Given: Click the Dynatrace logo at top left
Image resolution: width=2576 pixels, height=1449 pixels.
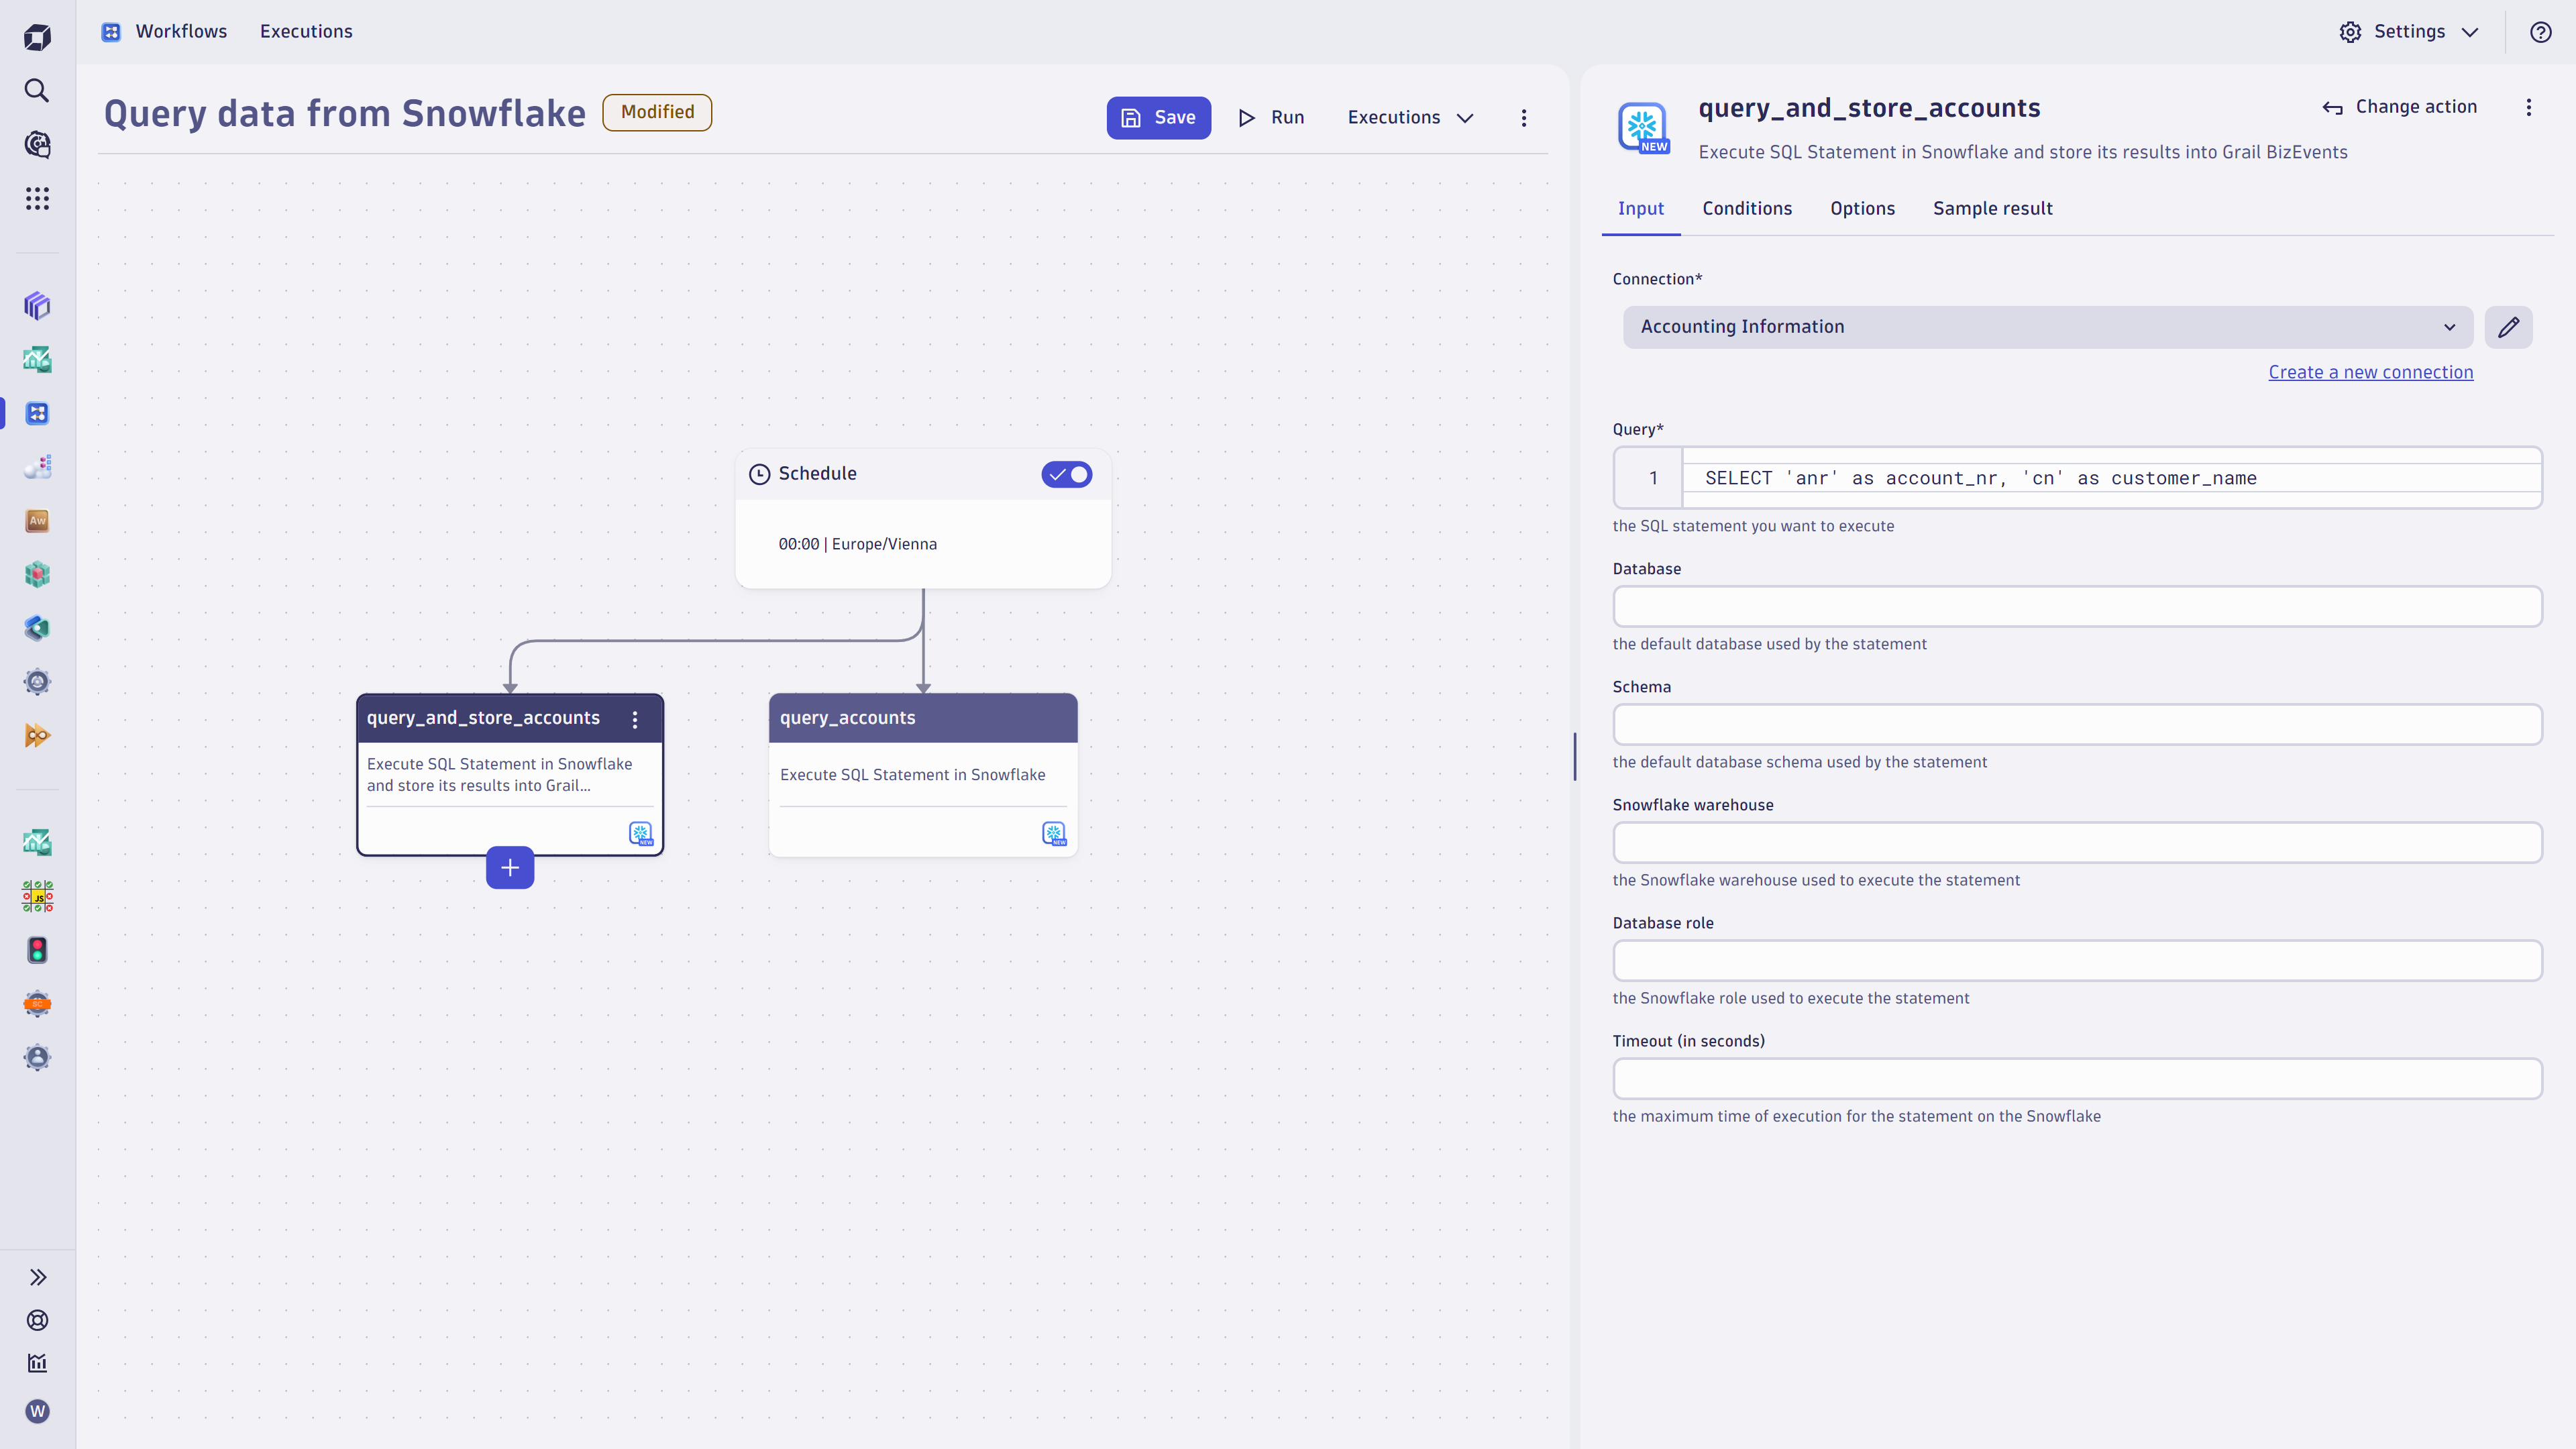Looking at the screenshot, I should [37, 36].
